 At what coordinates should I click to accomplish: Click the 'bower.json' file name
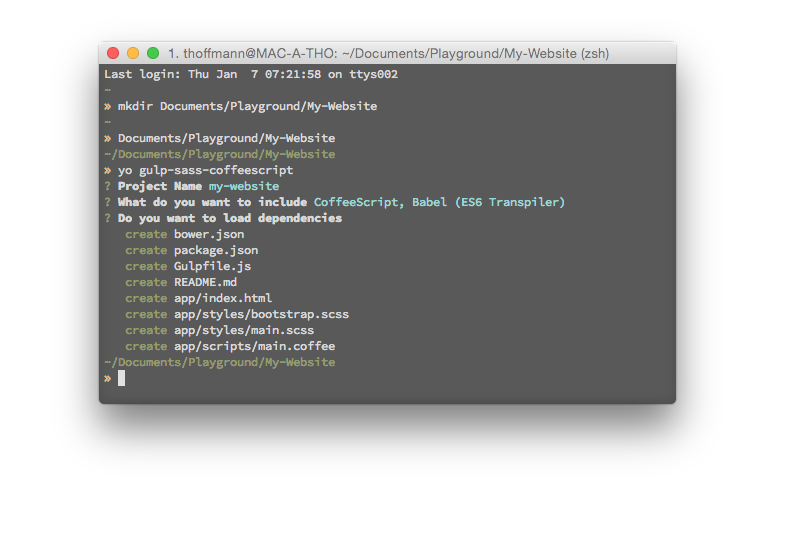209,234
